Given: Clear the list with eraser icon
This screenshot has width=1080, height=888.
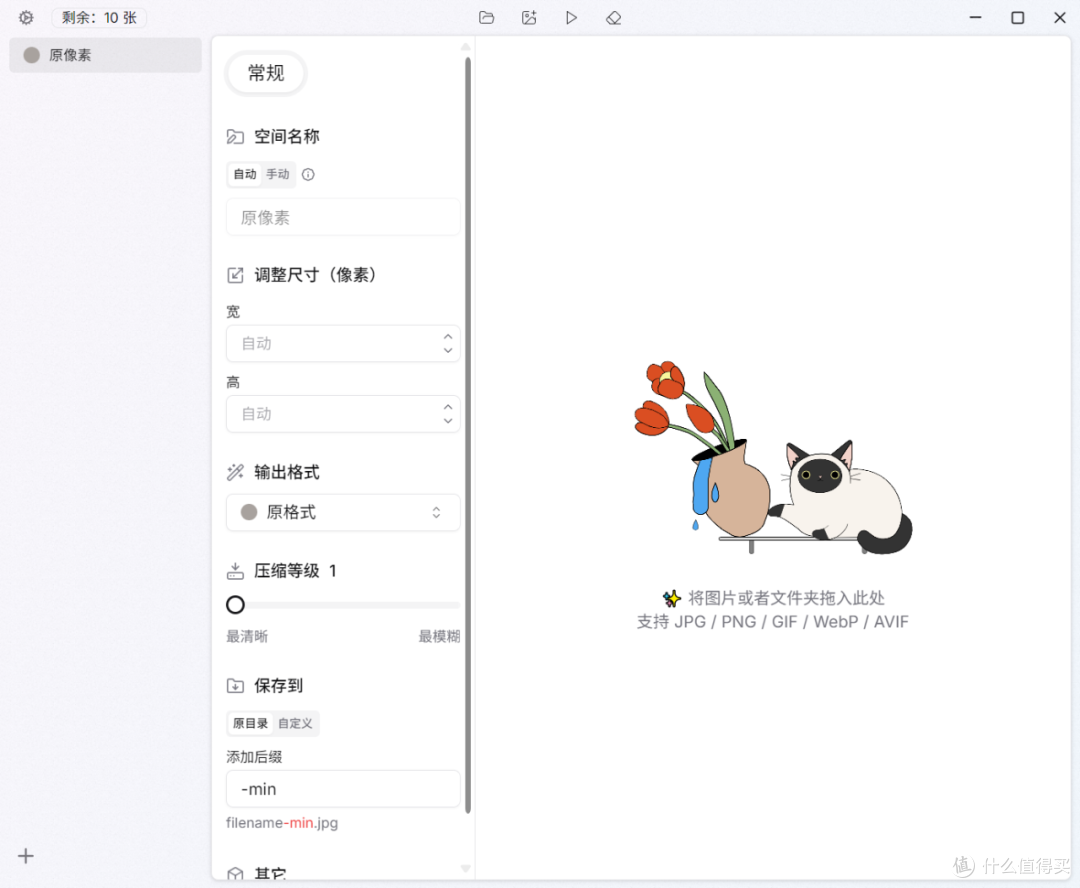Looking at the screenshot, I should tap(614, 18).
